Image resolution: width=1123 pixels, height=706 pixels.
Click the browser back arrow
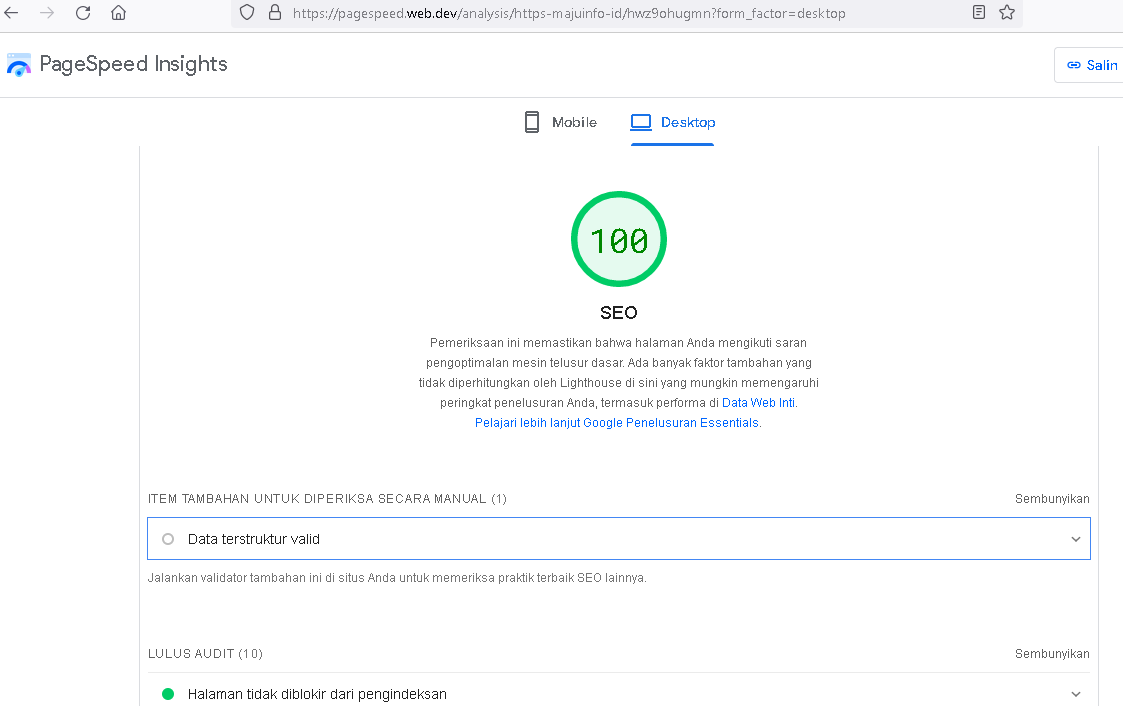[12, 13]
